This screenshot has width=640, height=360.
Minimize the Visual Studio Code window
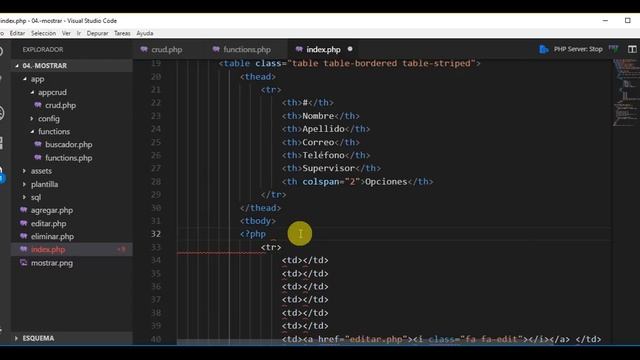click(605, 20)
